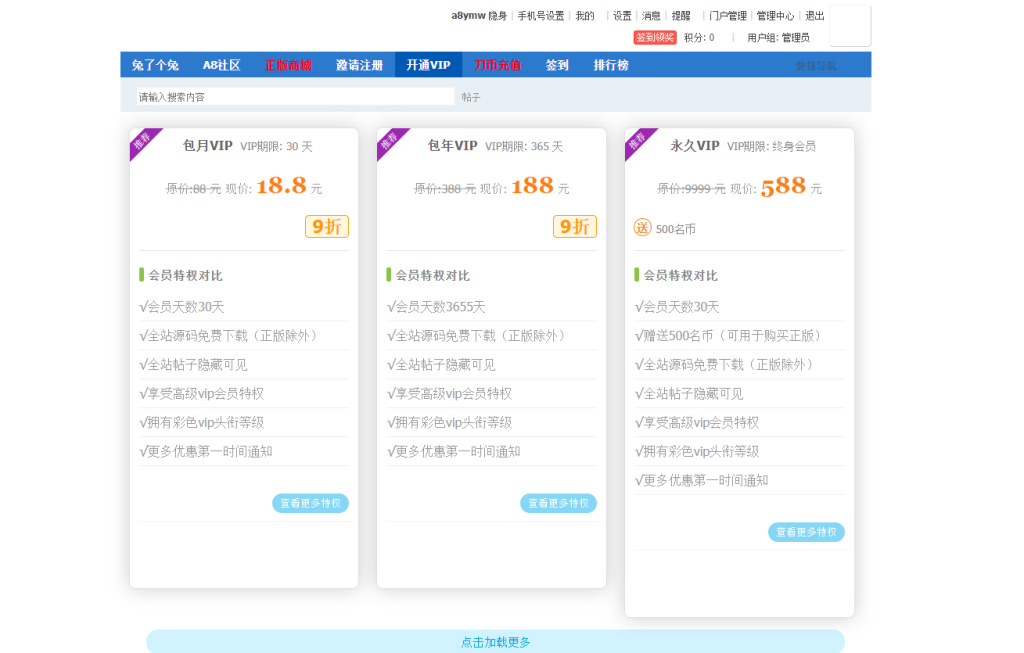Image resolution: width=1024 pixels, height=653 pixels.
Task: Select the 开通VIP nav tab
Action: coord(428,65)
